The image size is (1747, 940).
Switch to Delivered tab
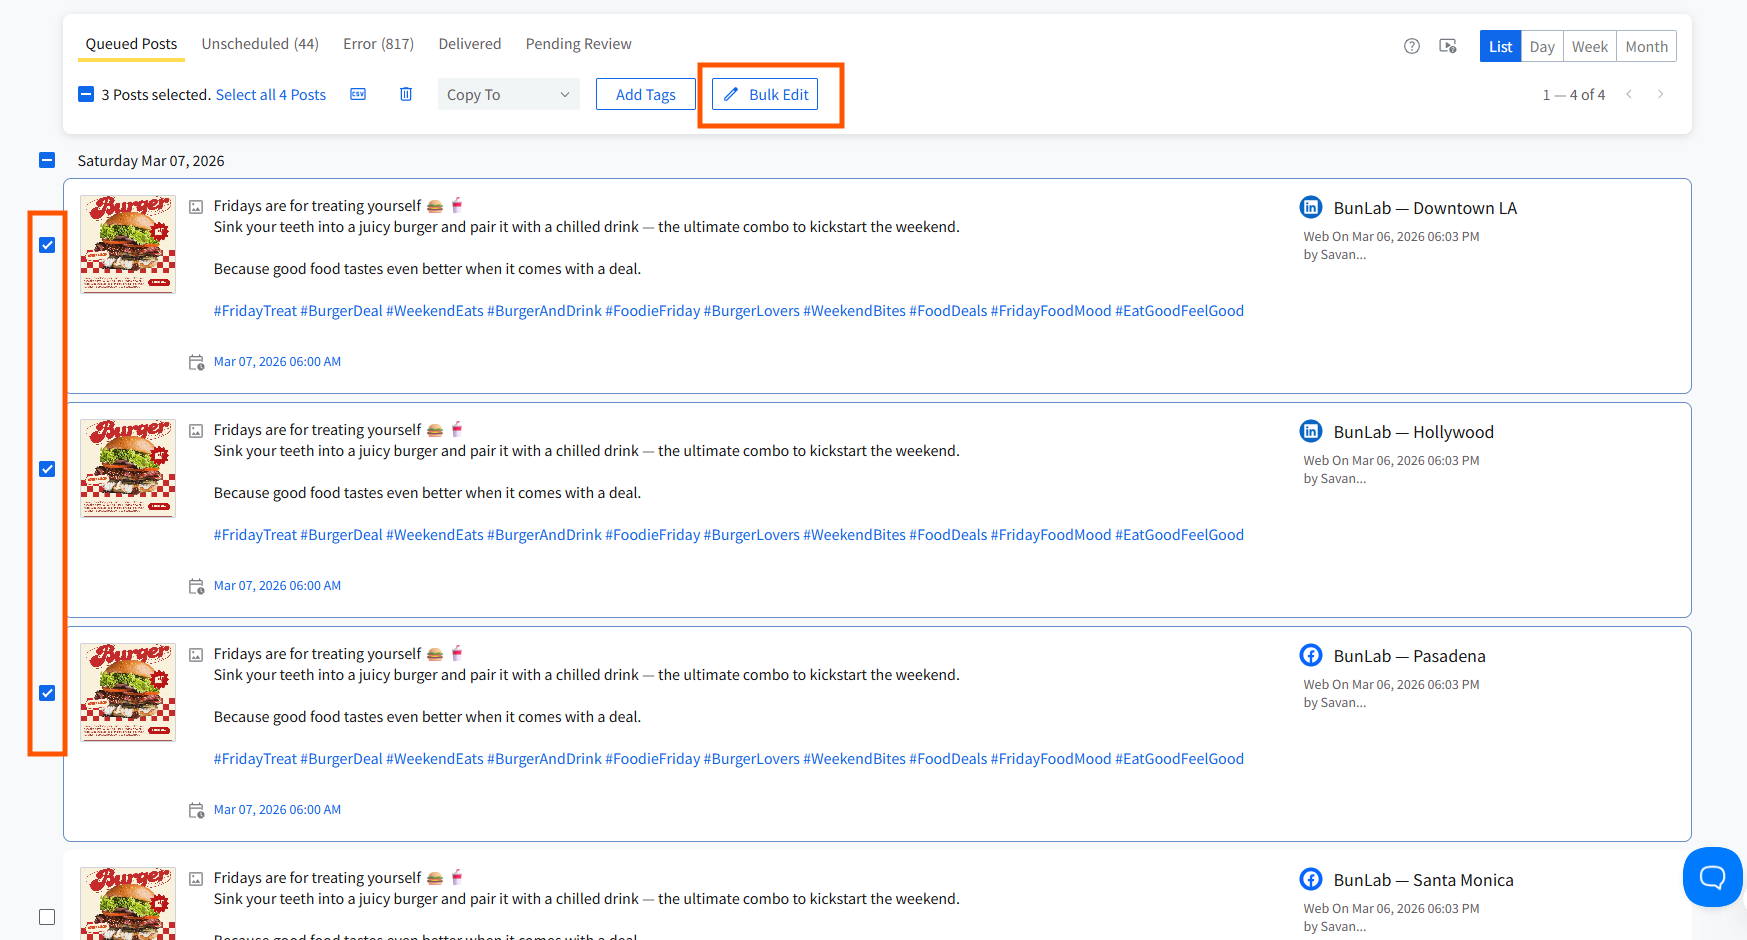click(470, 44)
